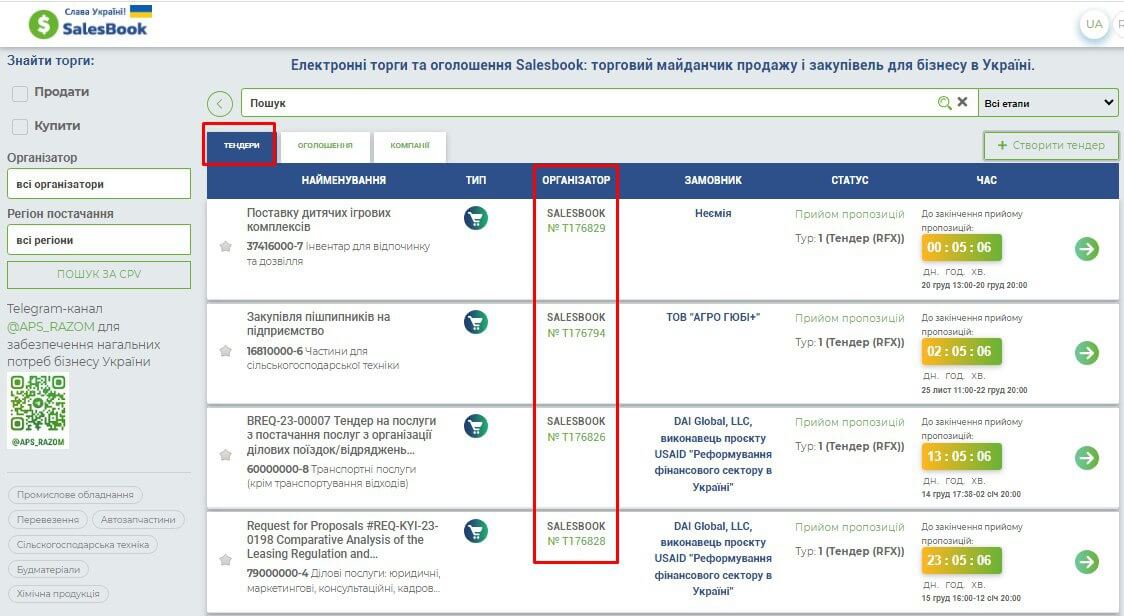The image size is (1124, 616).
Task: Click the 'Замовник' column header
Action: click(713, 180)
